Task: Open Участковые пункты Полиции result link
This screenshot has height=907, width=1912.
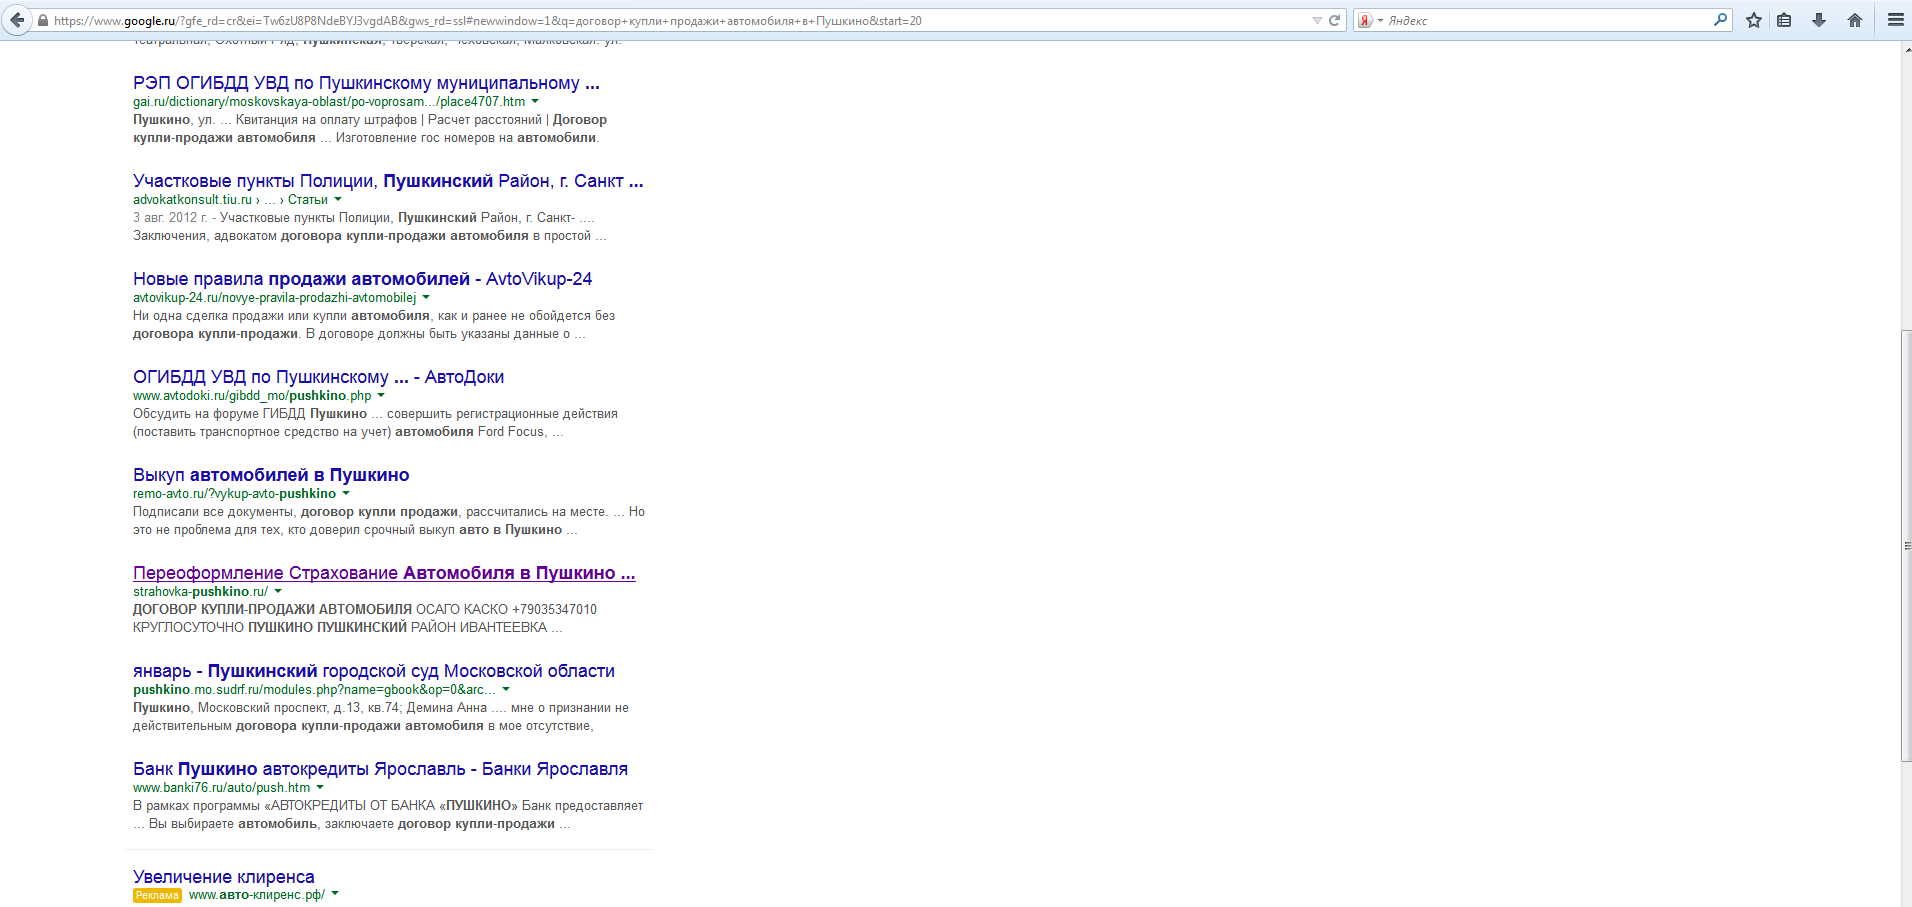Action: click(x=388, y=181)
